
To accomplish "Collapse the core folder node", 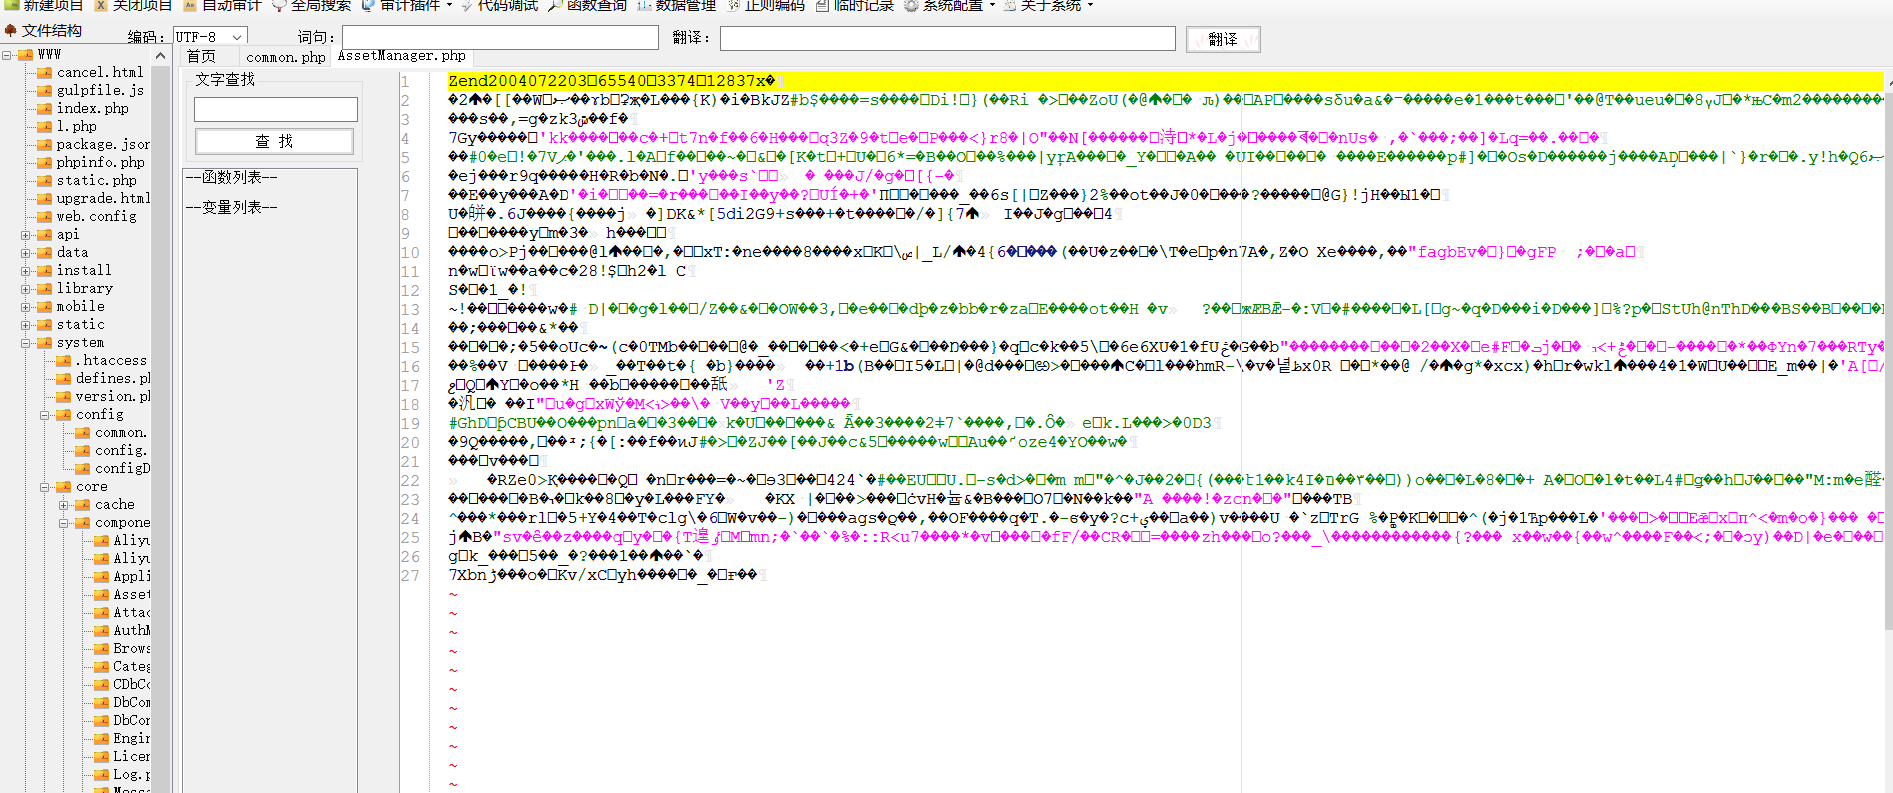I will click(x=45, y=487).
